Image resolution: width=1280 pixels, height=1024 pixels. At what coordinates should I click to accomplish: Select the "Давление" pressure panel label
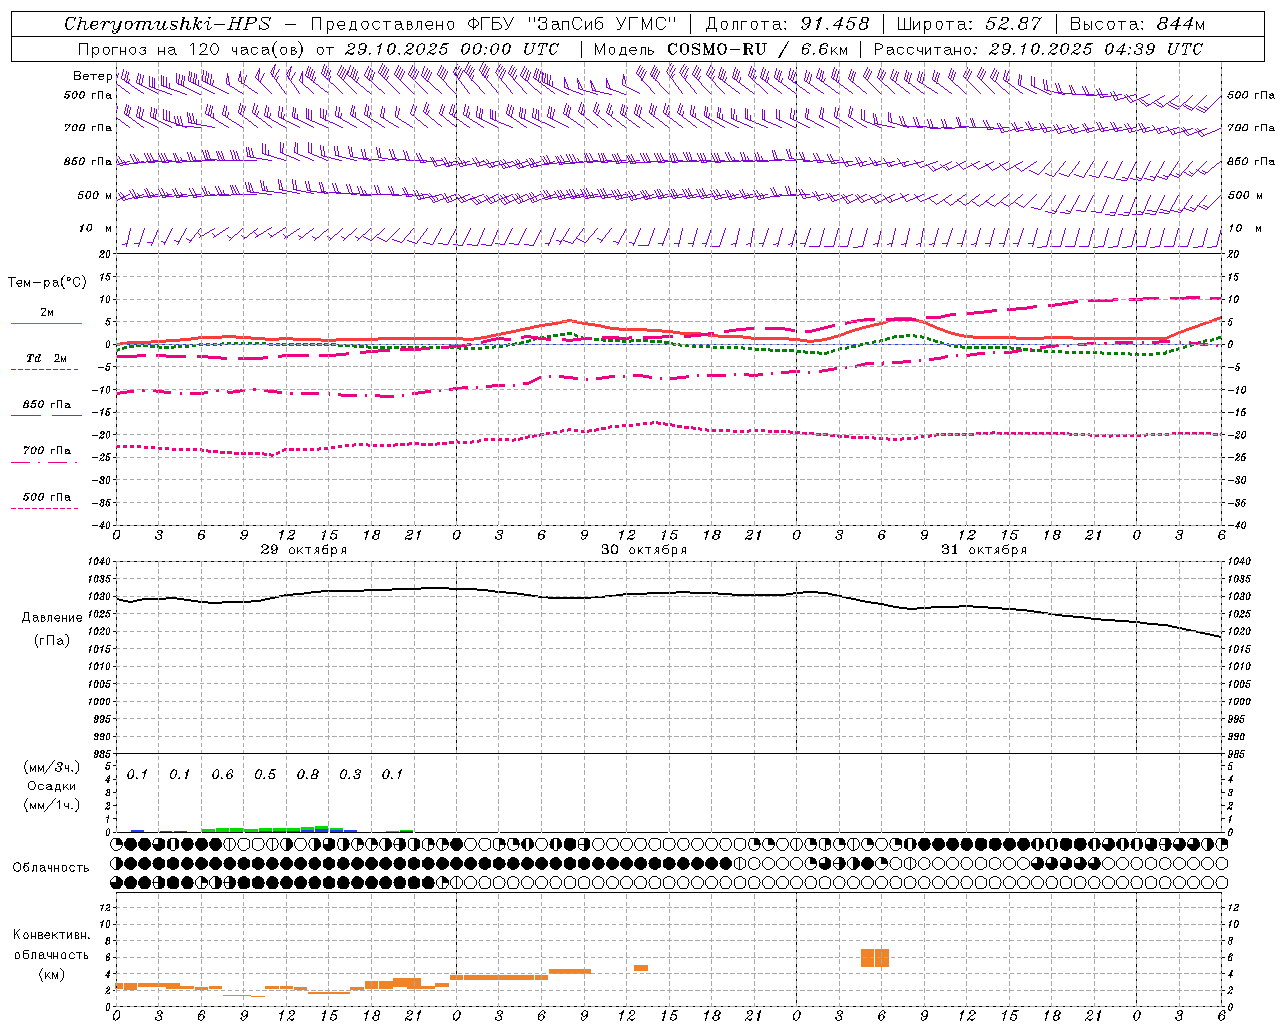[52, 618]
